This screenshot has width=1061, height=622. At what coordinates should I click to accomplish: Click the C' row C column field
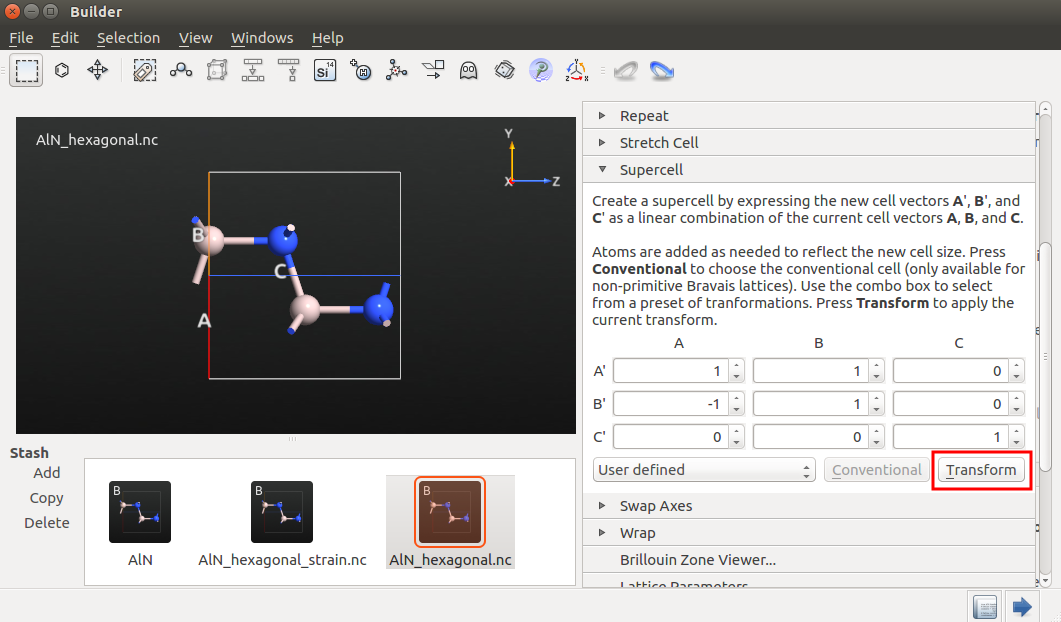tap(951, 437)
